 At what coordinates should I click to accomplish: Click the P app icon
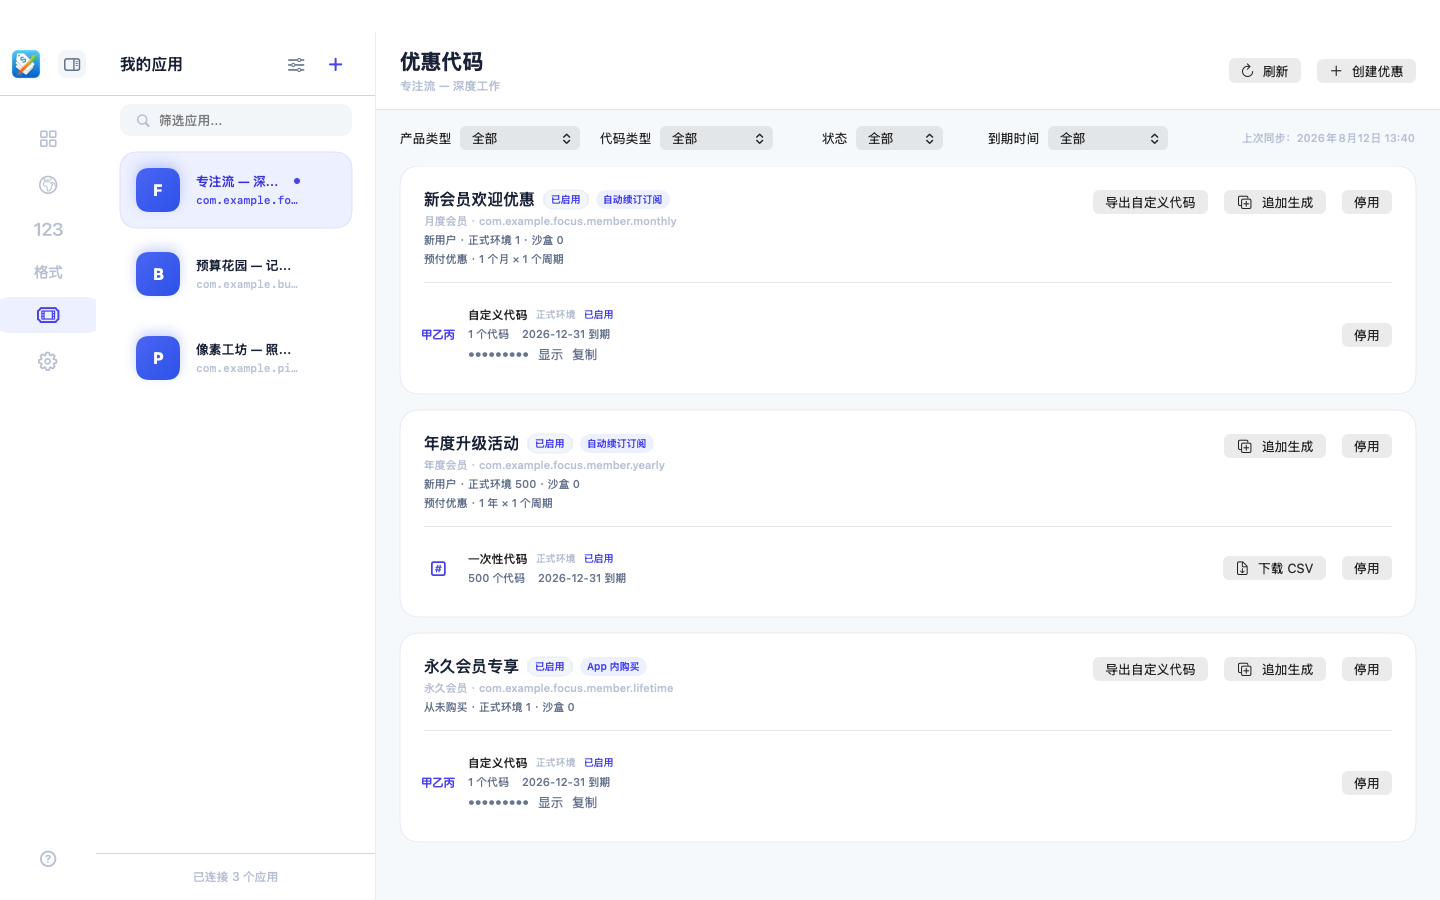158,358
